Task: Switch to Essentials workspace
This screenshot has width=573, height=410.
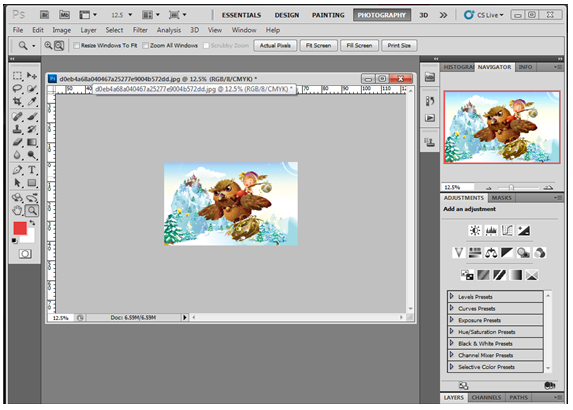Action: pyautogui.click(x=241, y=15)
